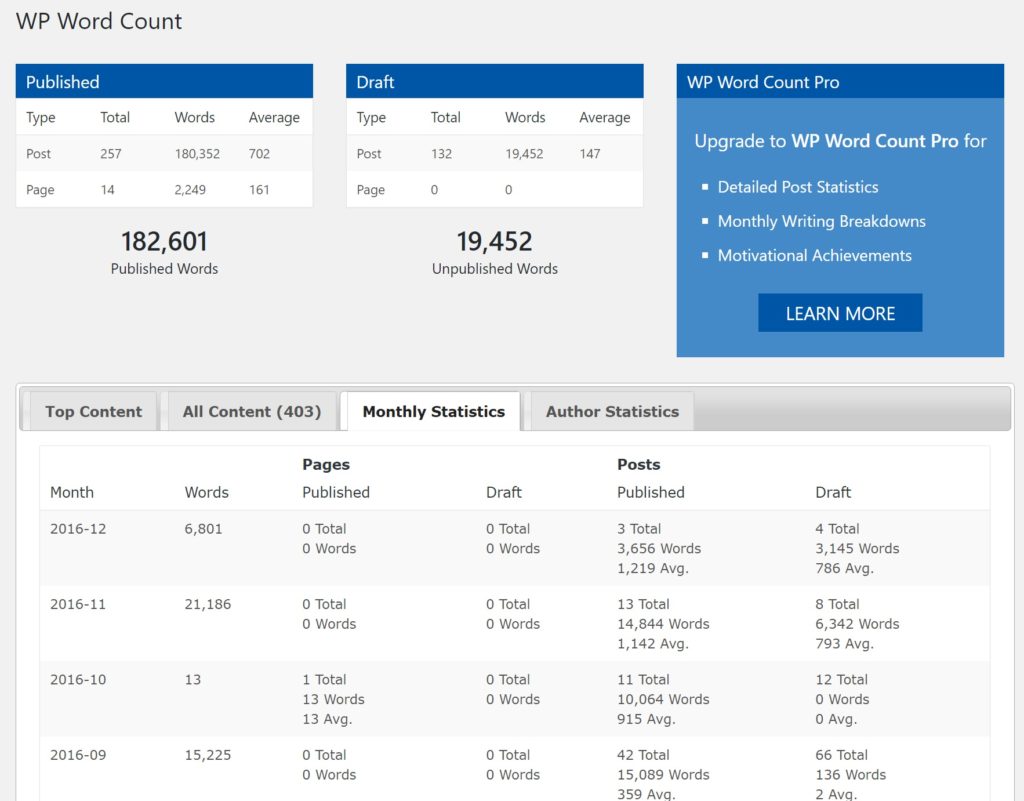The height and width of the screenshot is (801, 1024).
Task: Click the Monthly Writing Breakdowns bullet item
Action: point(821,221)
